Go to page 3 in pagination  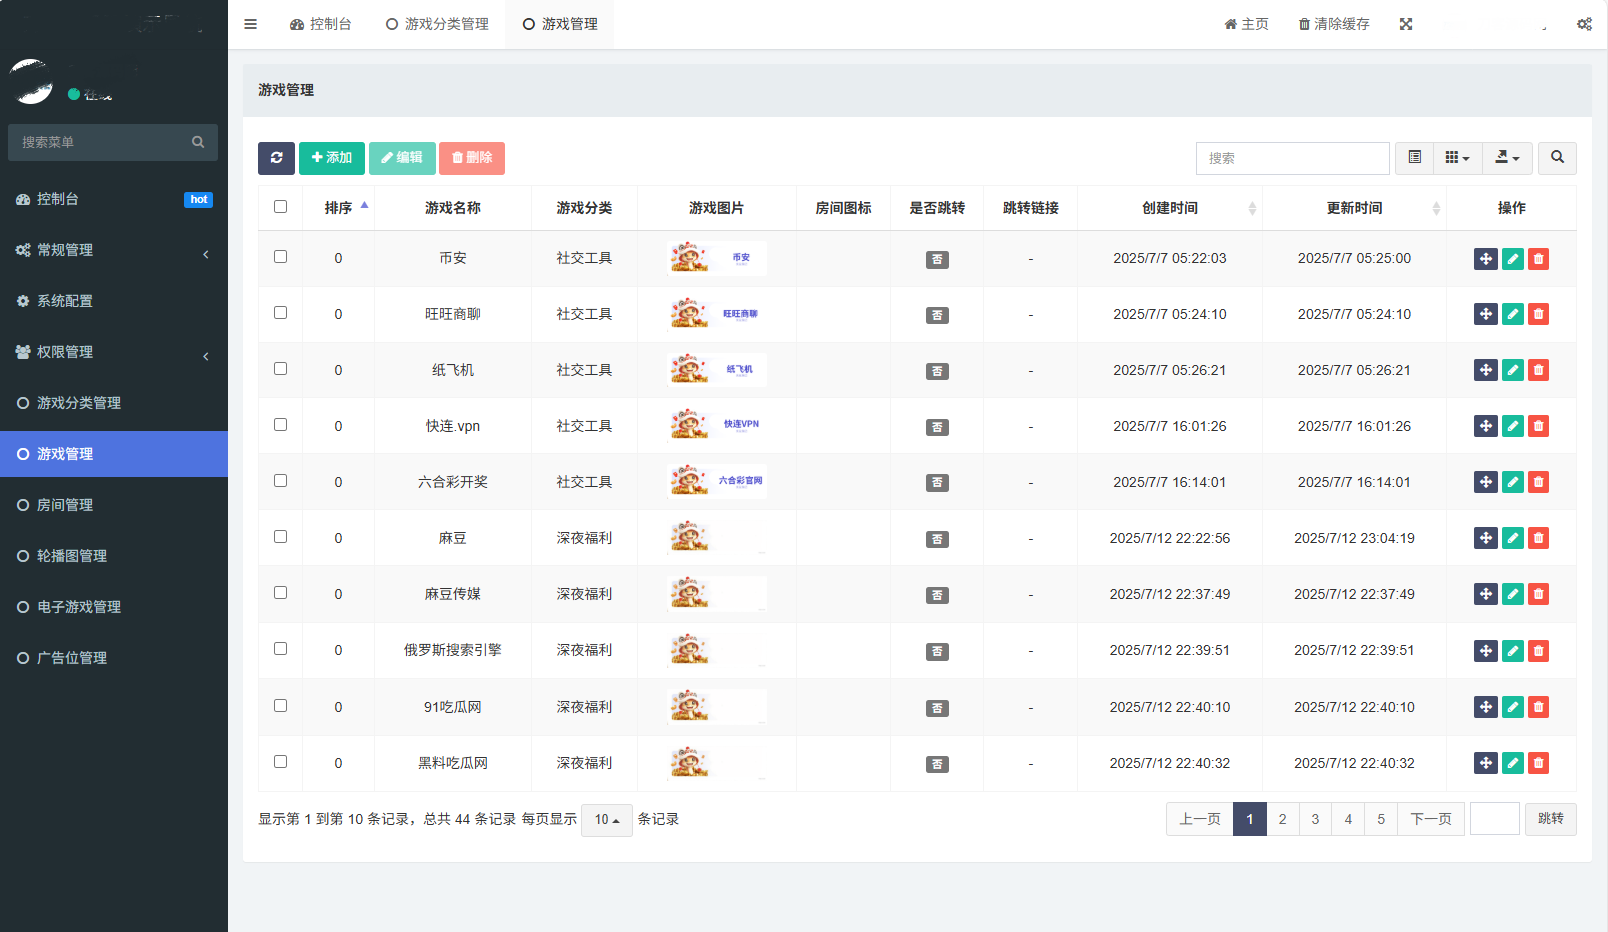coord(1315,820)
